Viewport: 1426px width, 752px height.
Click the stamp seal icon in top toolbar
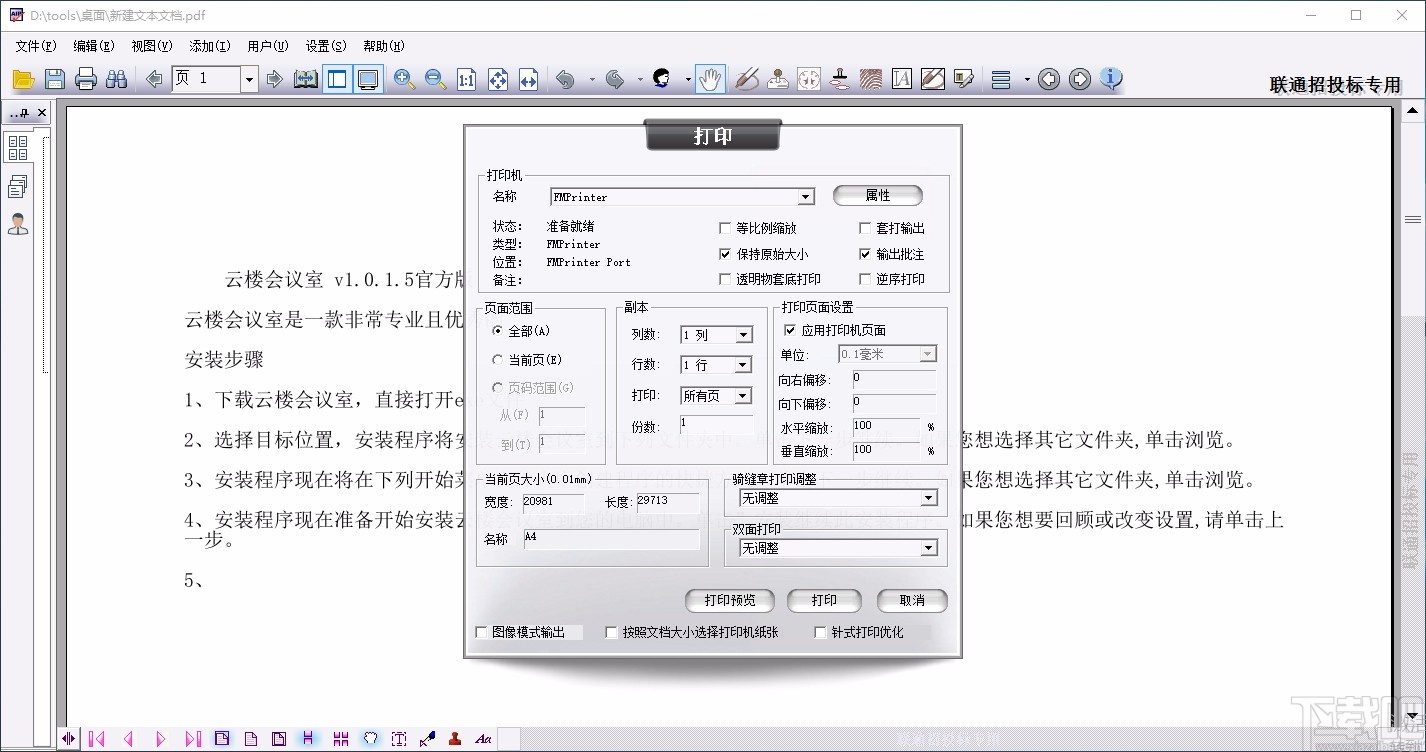click(778, 80)
